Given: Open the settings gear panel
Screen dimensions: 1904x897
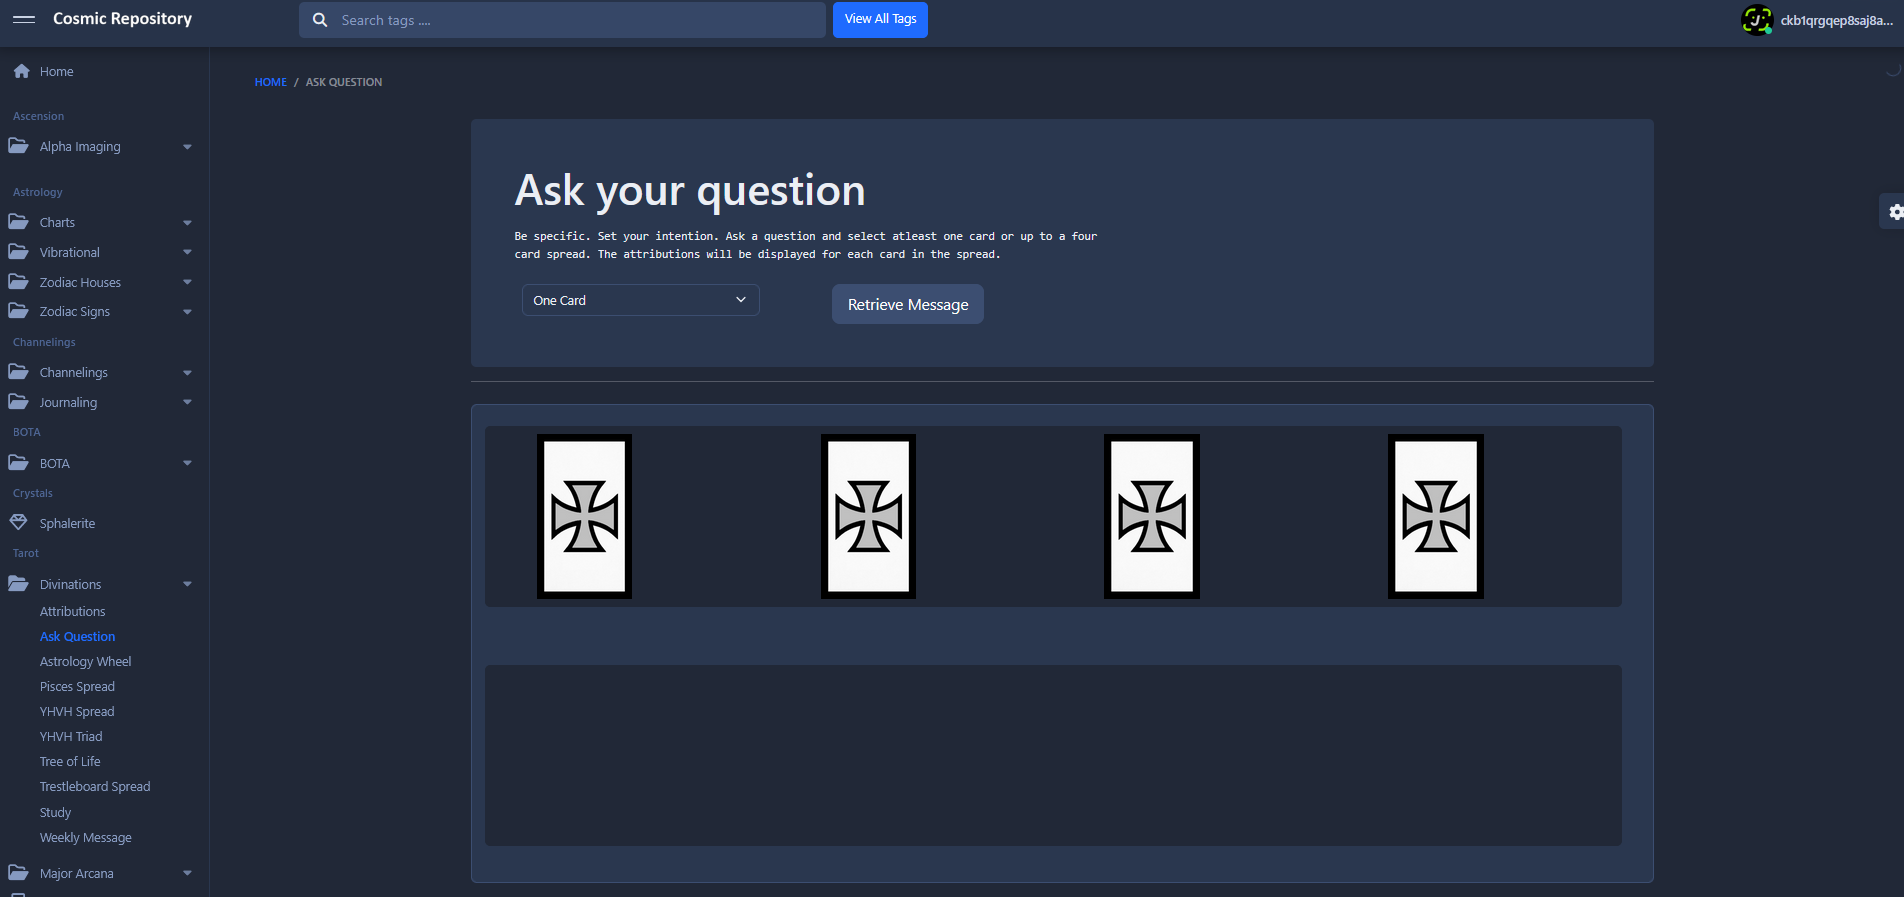Looking at the screenshot, I should tap(1895, 212).
